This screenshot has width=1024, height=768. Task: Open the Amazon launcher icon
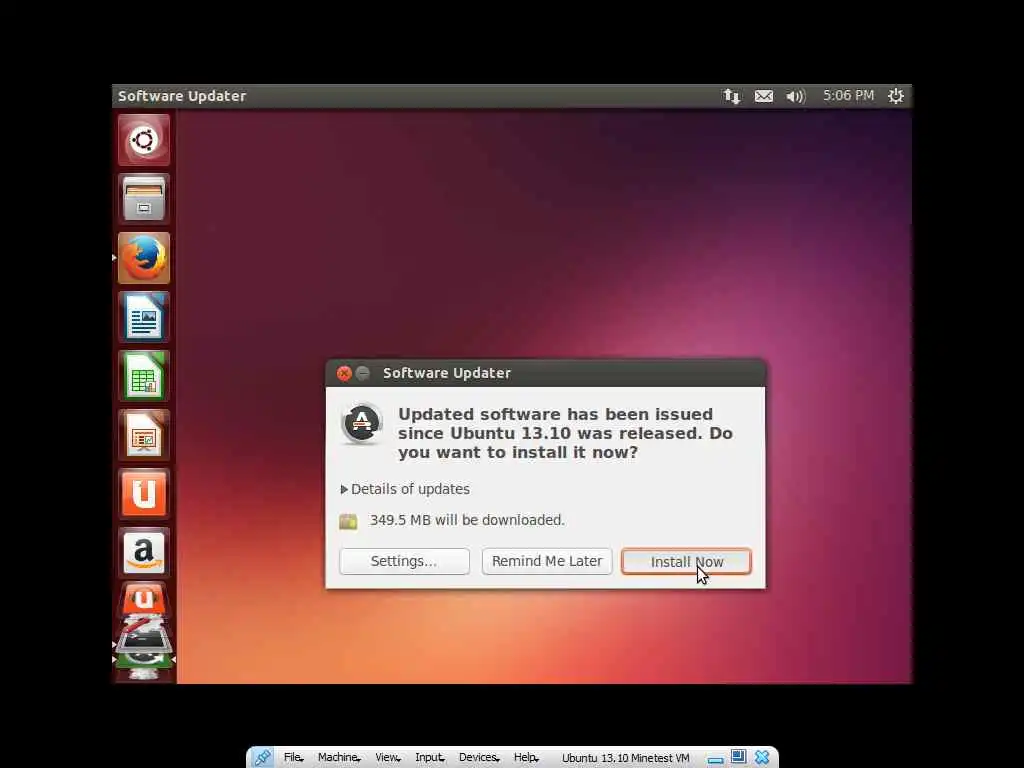coord(144,552)
